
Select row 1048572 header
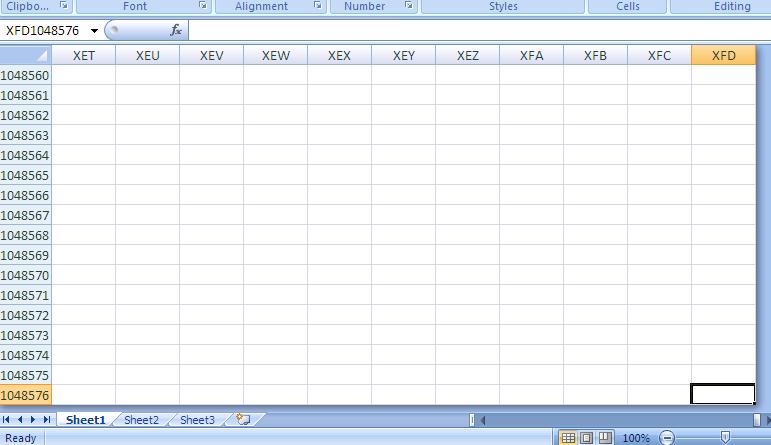26,315
